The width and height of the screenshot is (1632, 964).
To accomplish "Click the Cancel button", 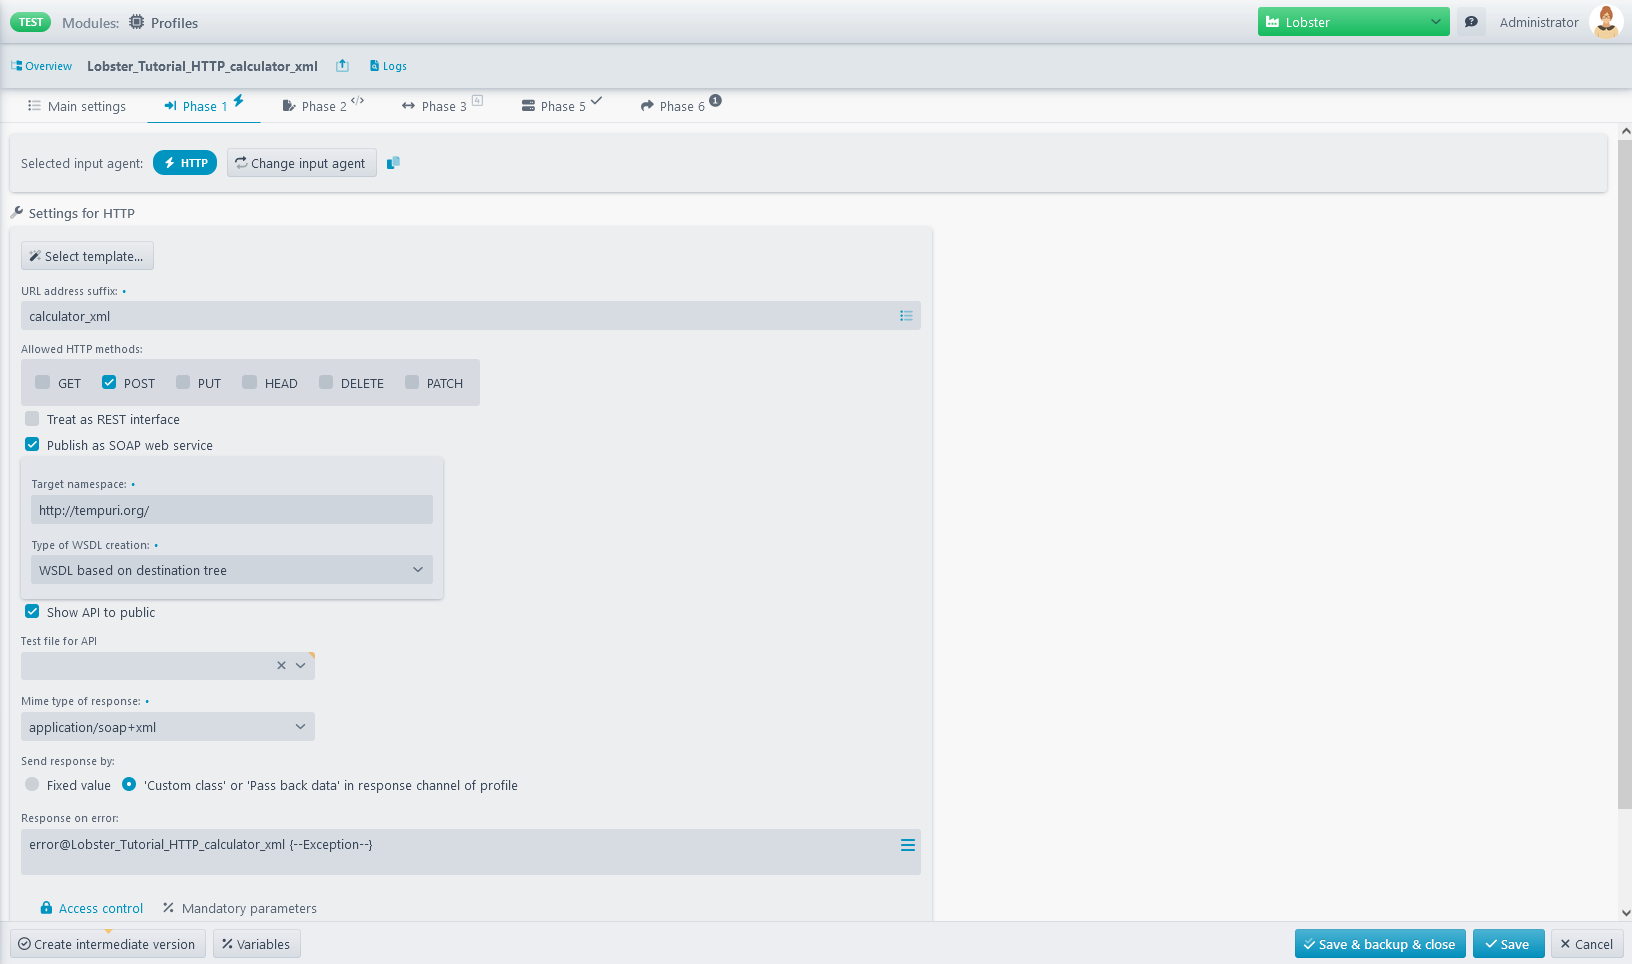I will [x=1587, y=944].
